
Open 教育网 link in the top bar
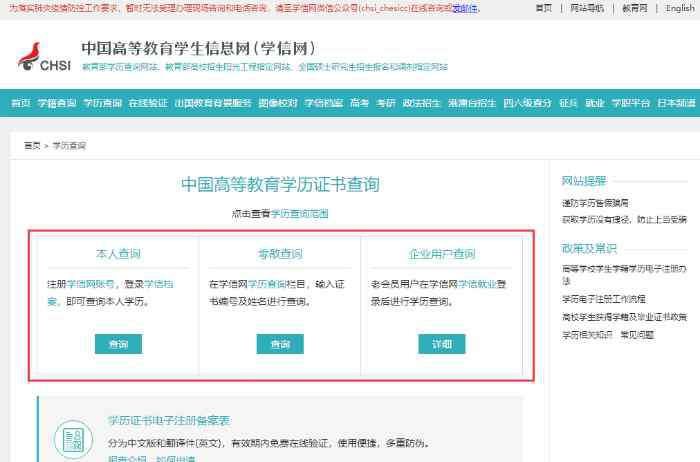pyautogui.click(x=635, y=8)
